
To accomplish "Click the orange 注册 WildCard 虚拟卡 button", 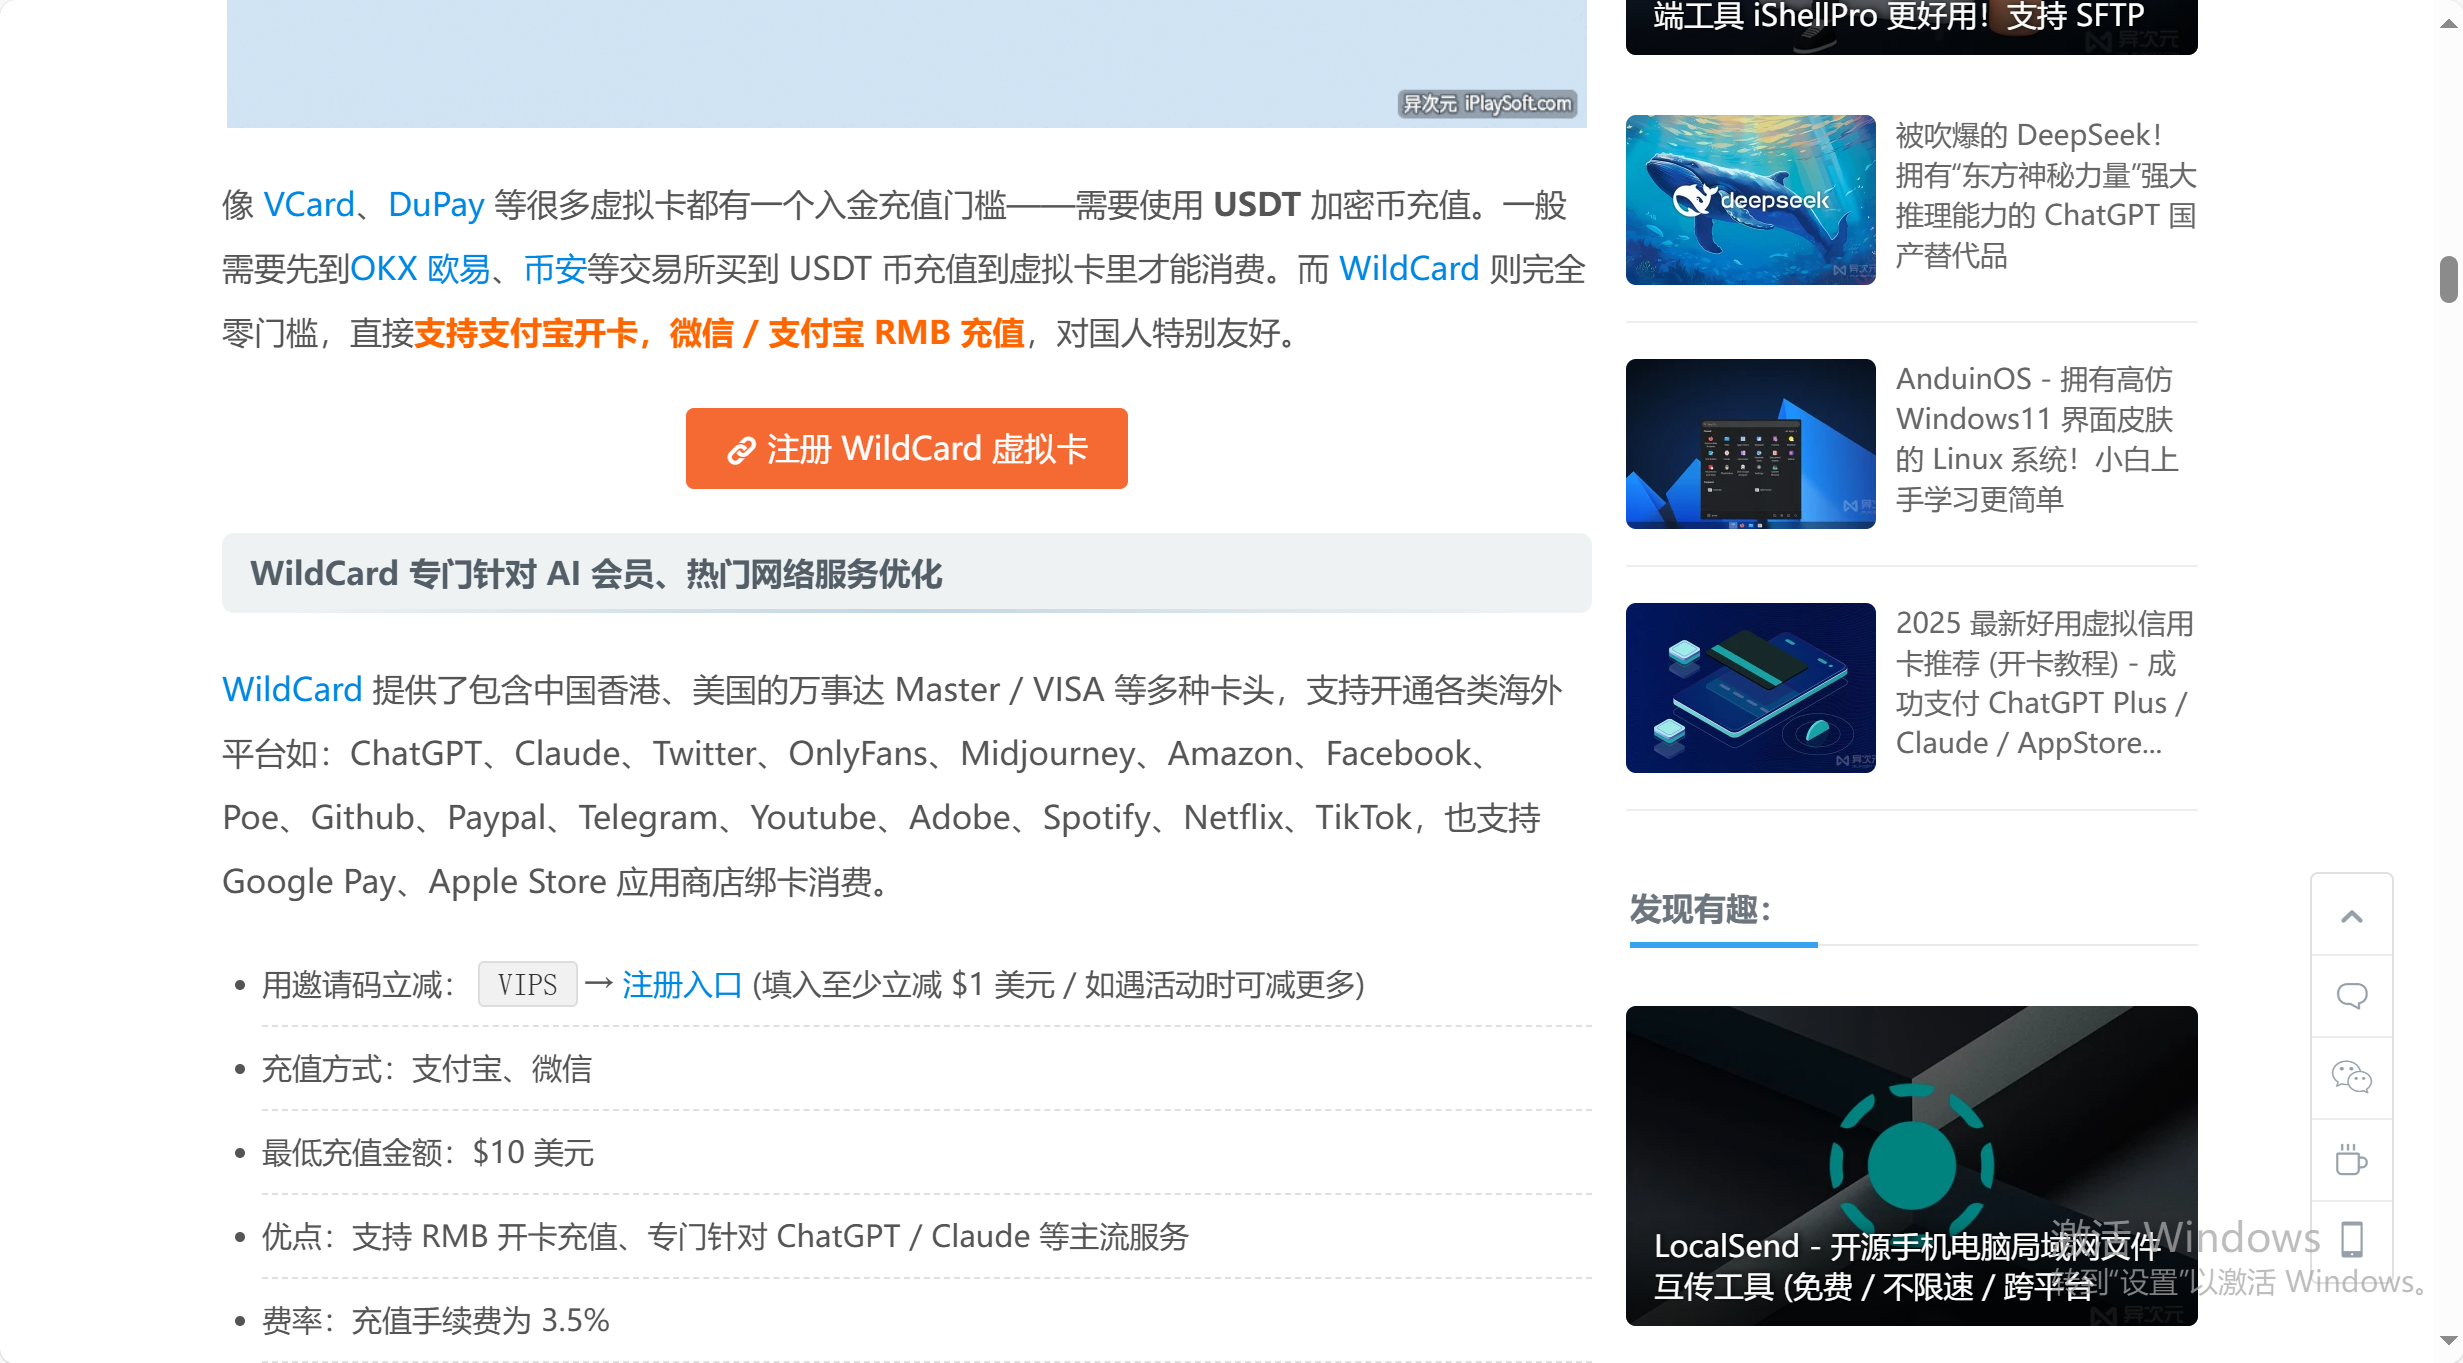I will (x=906, y=448).
